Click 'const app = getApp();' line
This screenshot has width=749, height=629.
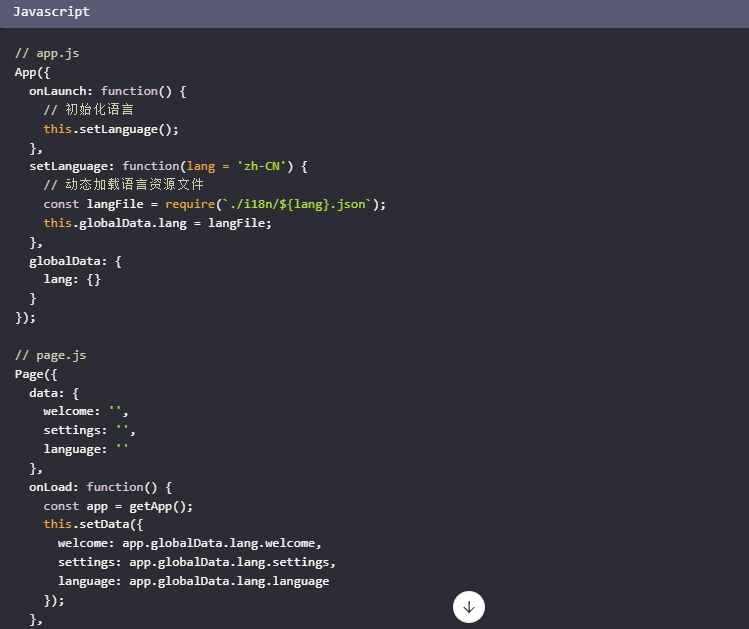[x=118, y=506]
